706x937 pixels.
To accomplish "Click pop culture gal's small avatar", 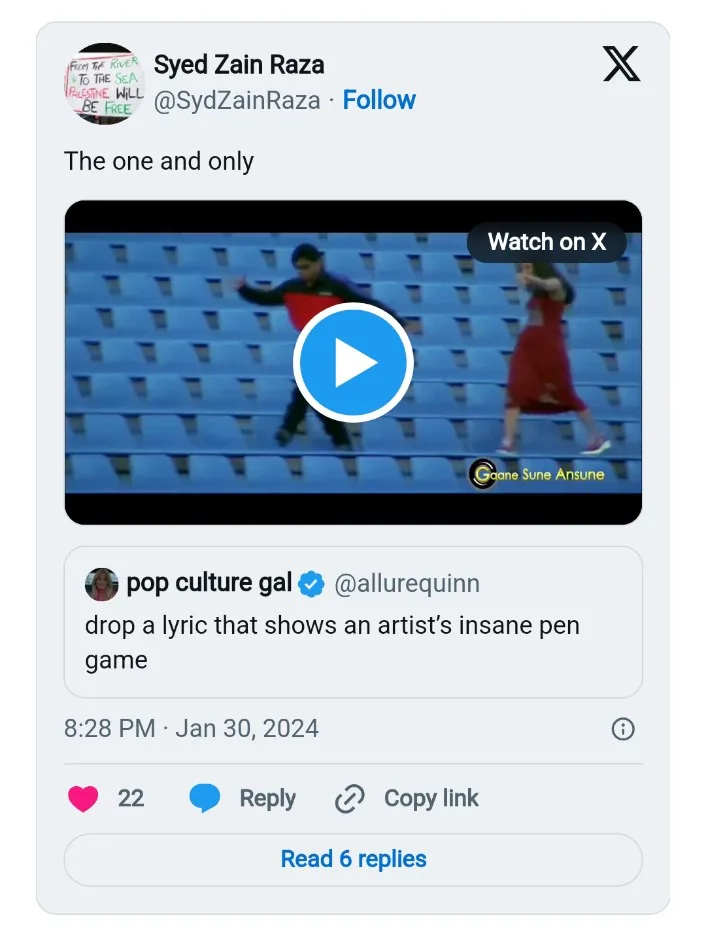I will click(102, 584).
